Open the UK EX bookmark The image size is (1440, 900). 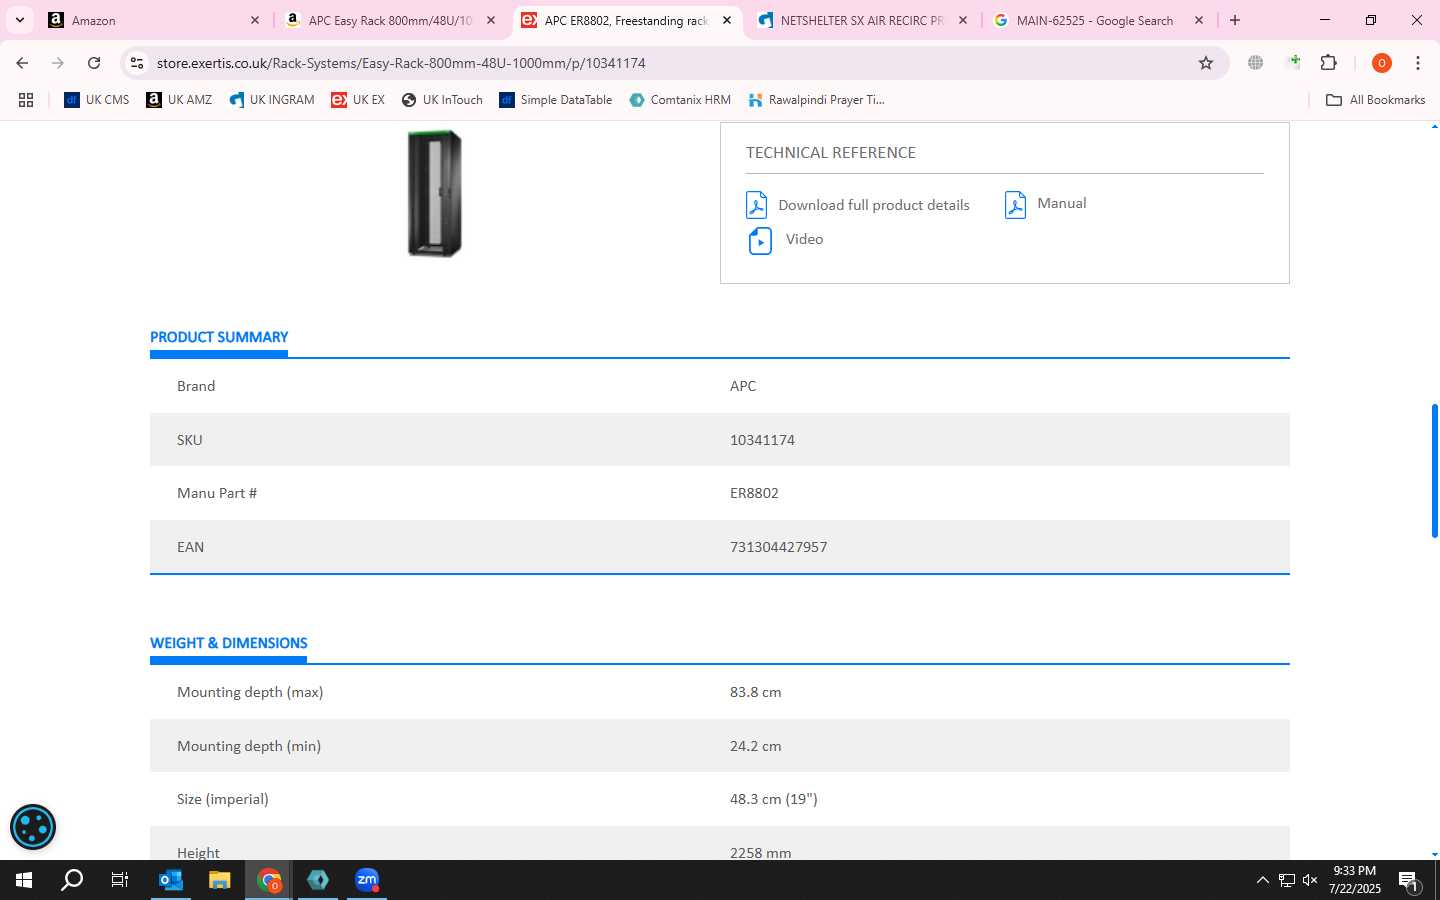click(358, 100)
